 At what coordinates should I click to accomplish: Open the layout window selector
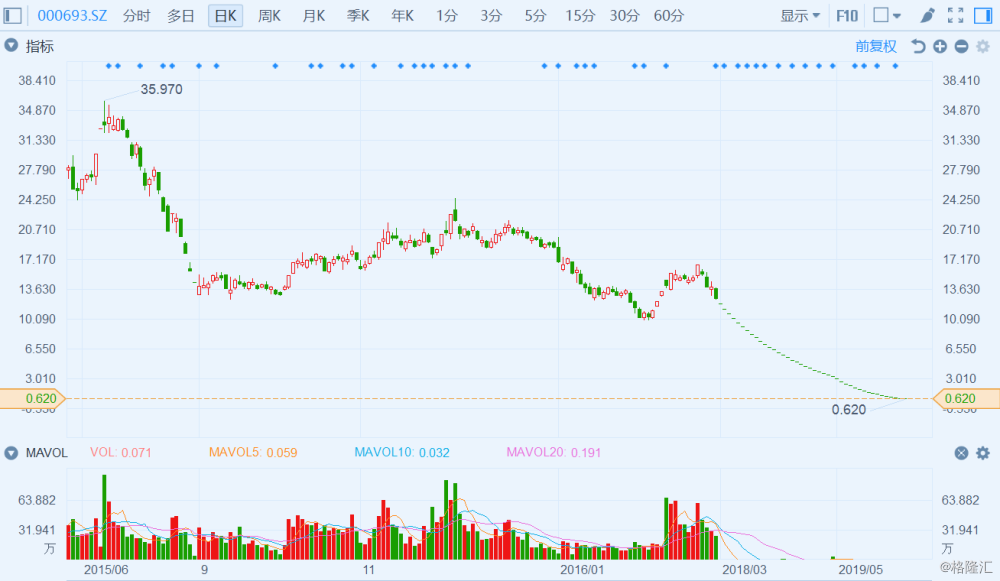(x=886, y=15)
